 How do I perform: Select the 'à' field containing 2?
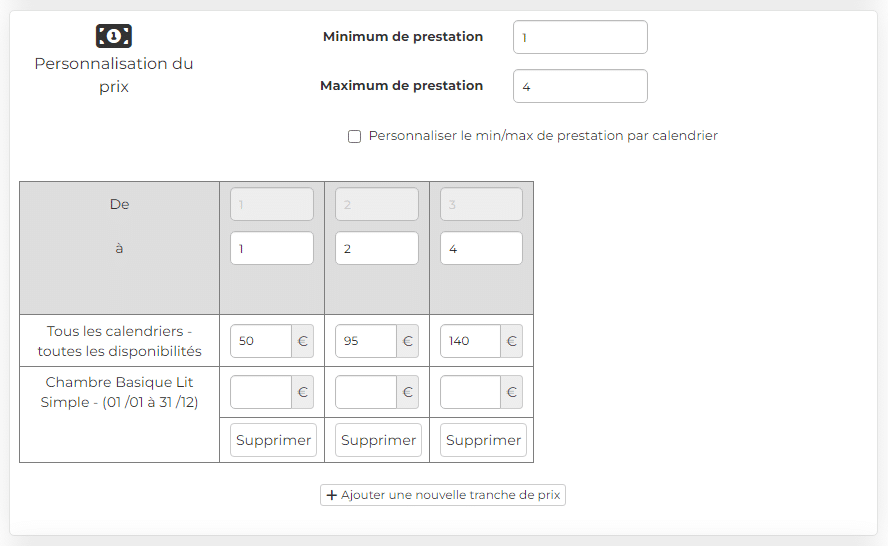click(x=377, y=248)
